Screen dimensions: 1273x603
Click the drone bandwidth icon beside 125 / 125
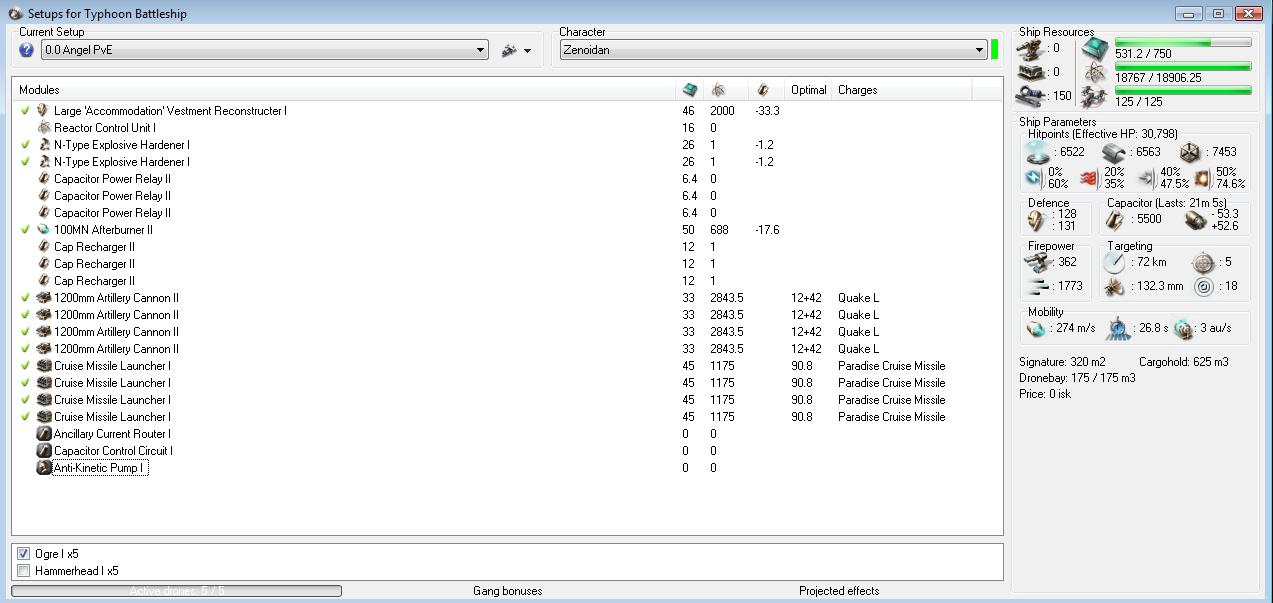1095,96
